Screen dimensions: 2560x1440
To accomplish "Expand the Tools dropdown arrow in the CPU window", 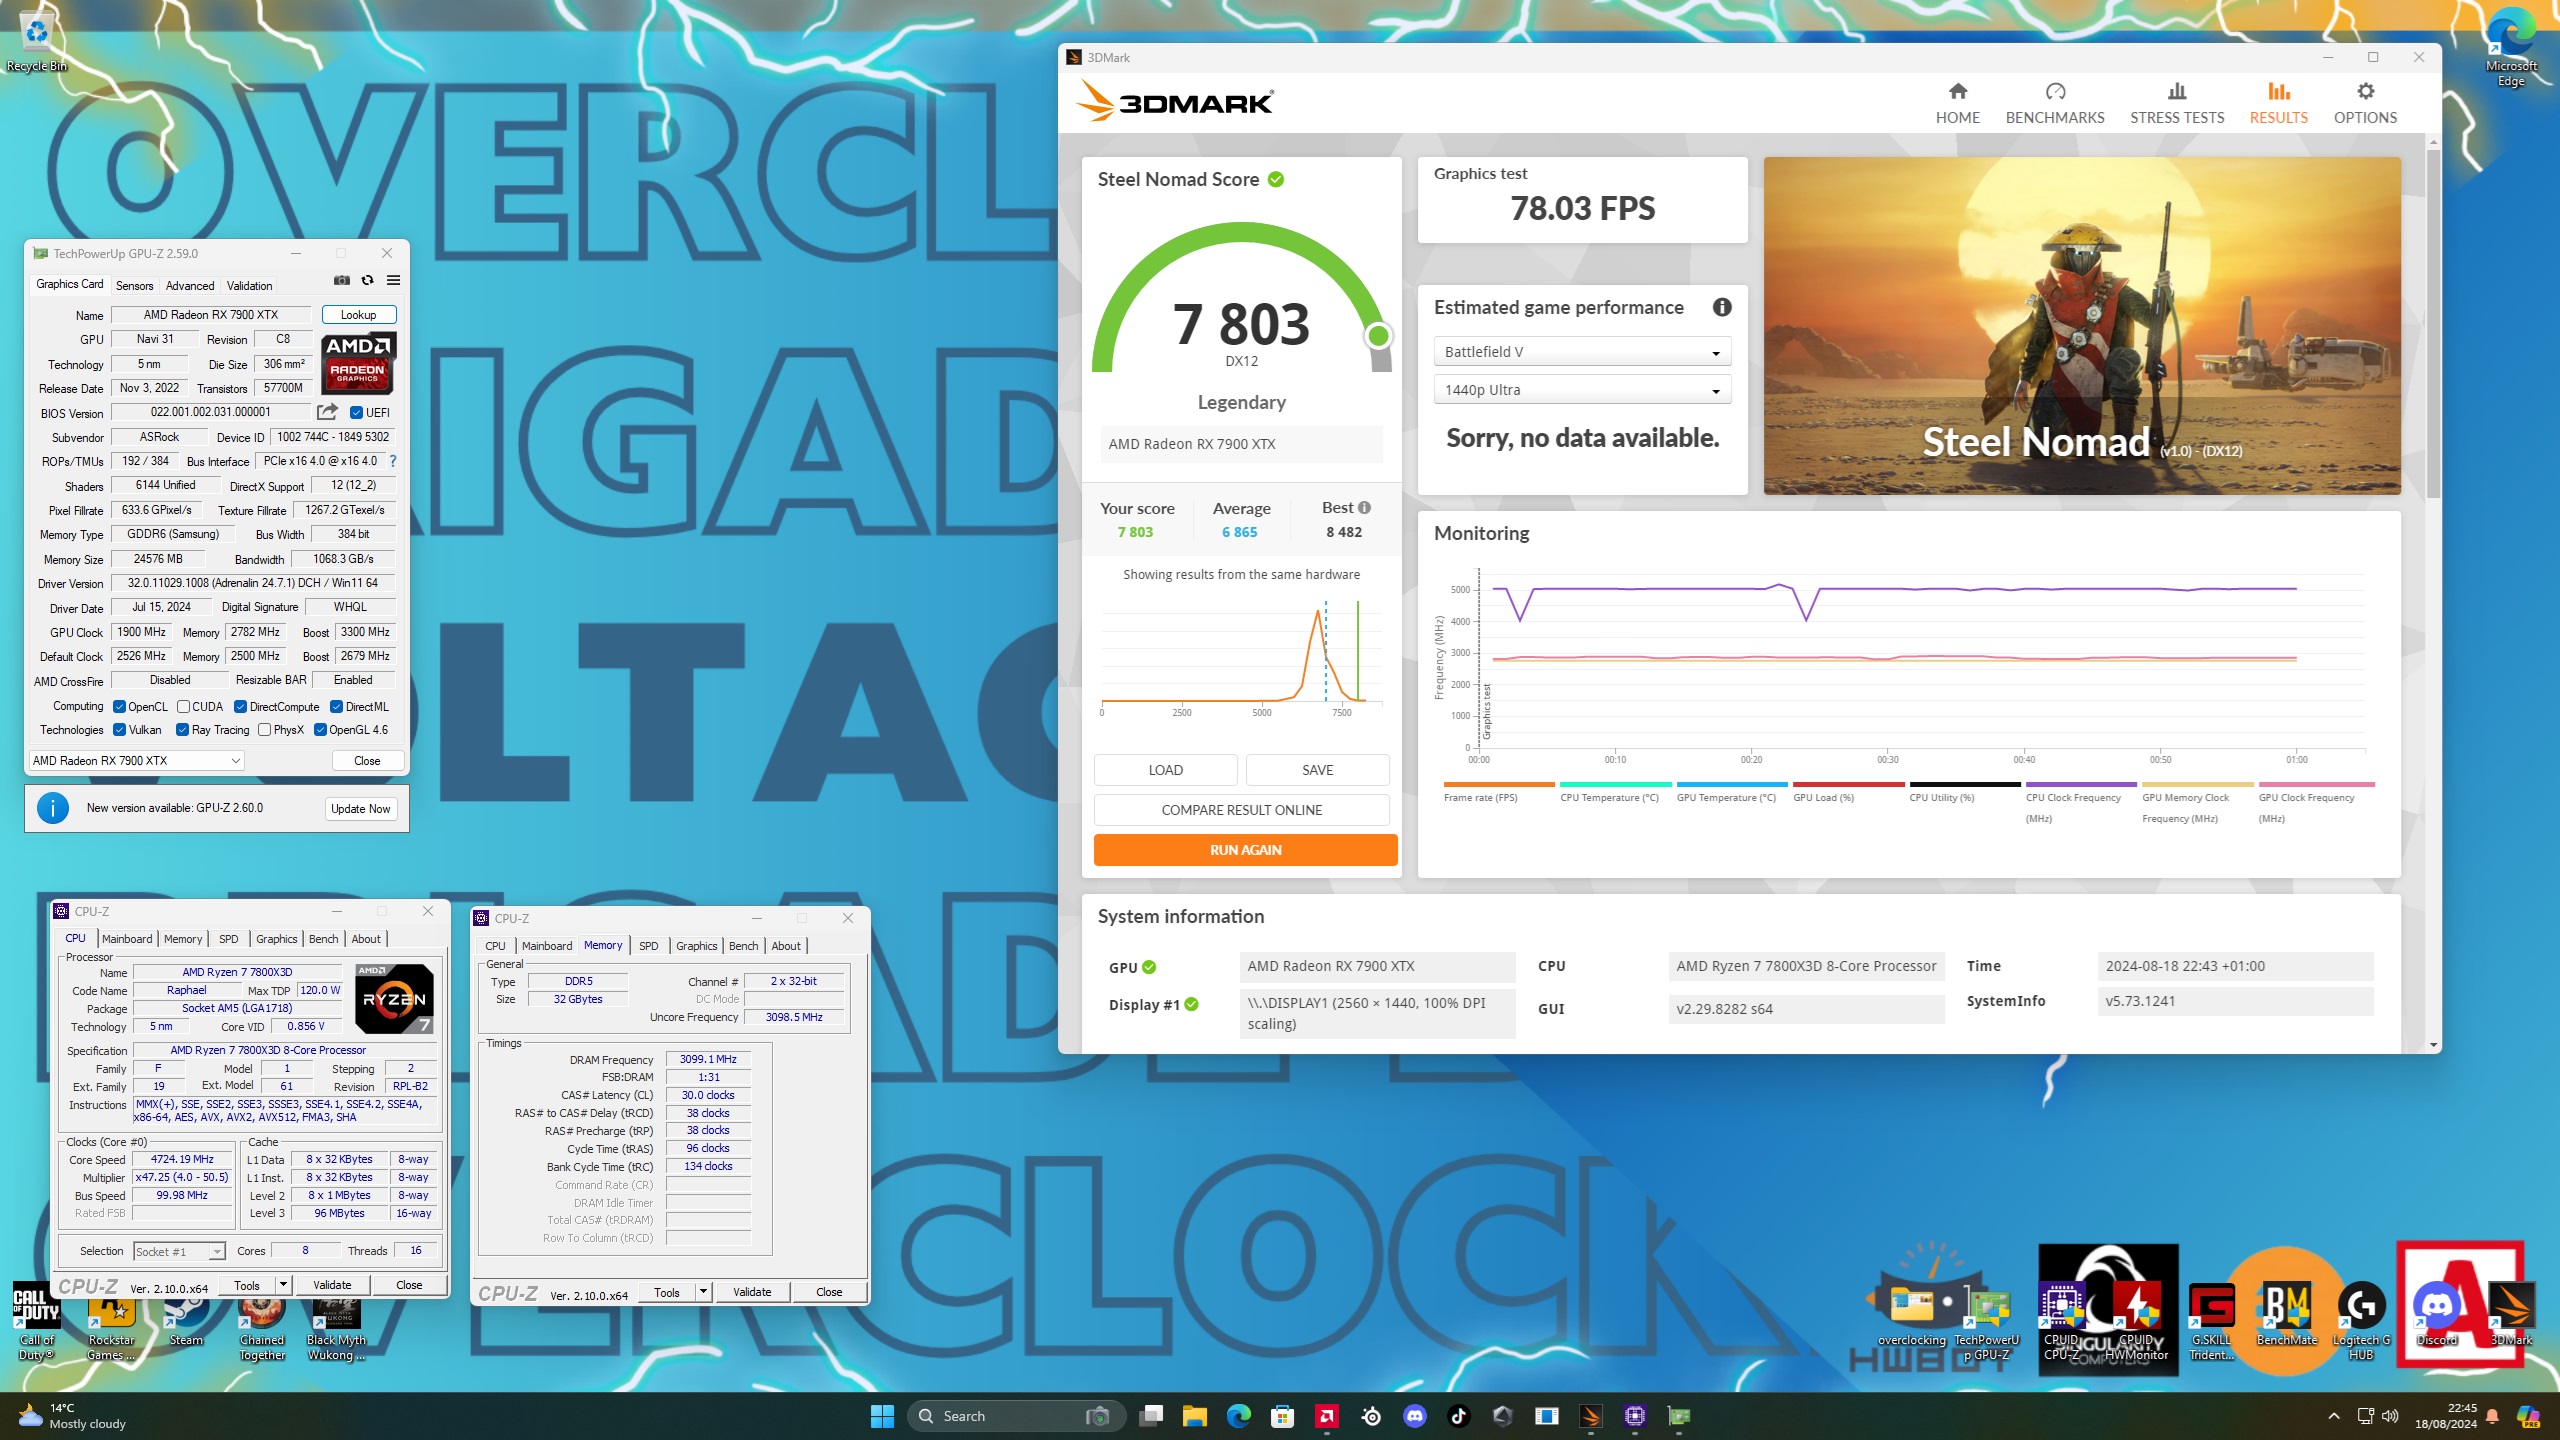I will (x=283, y=1285).
